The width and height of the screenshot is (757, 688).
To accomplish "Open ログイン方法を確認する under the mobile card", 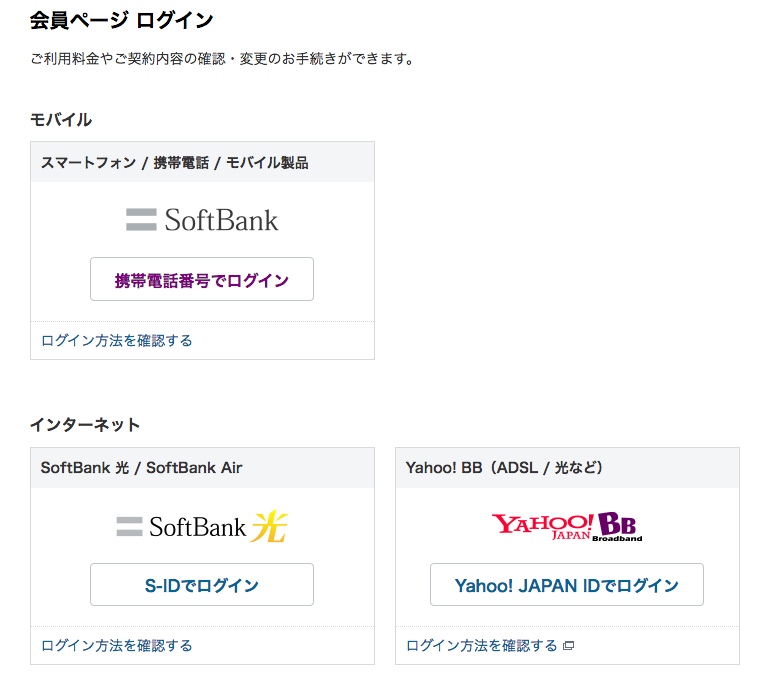I will coord(117,340).
